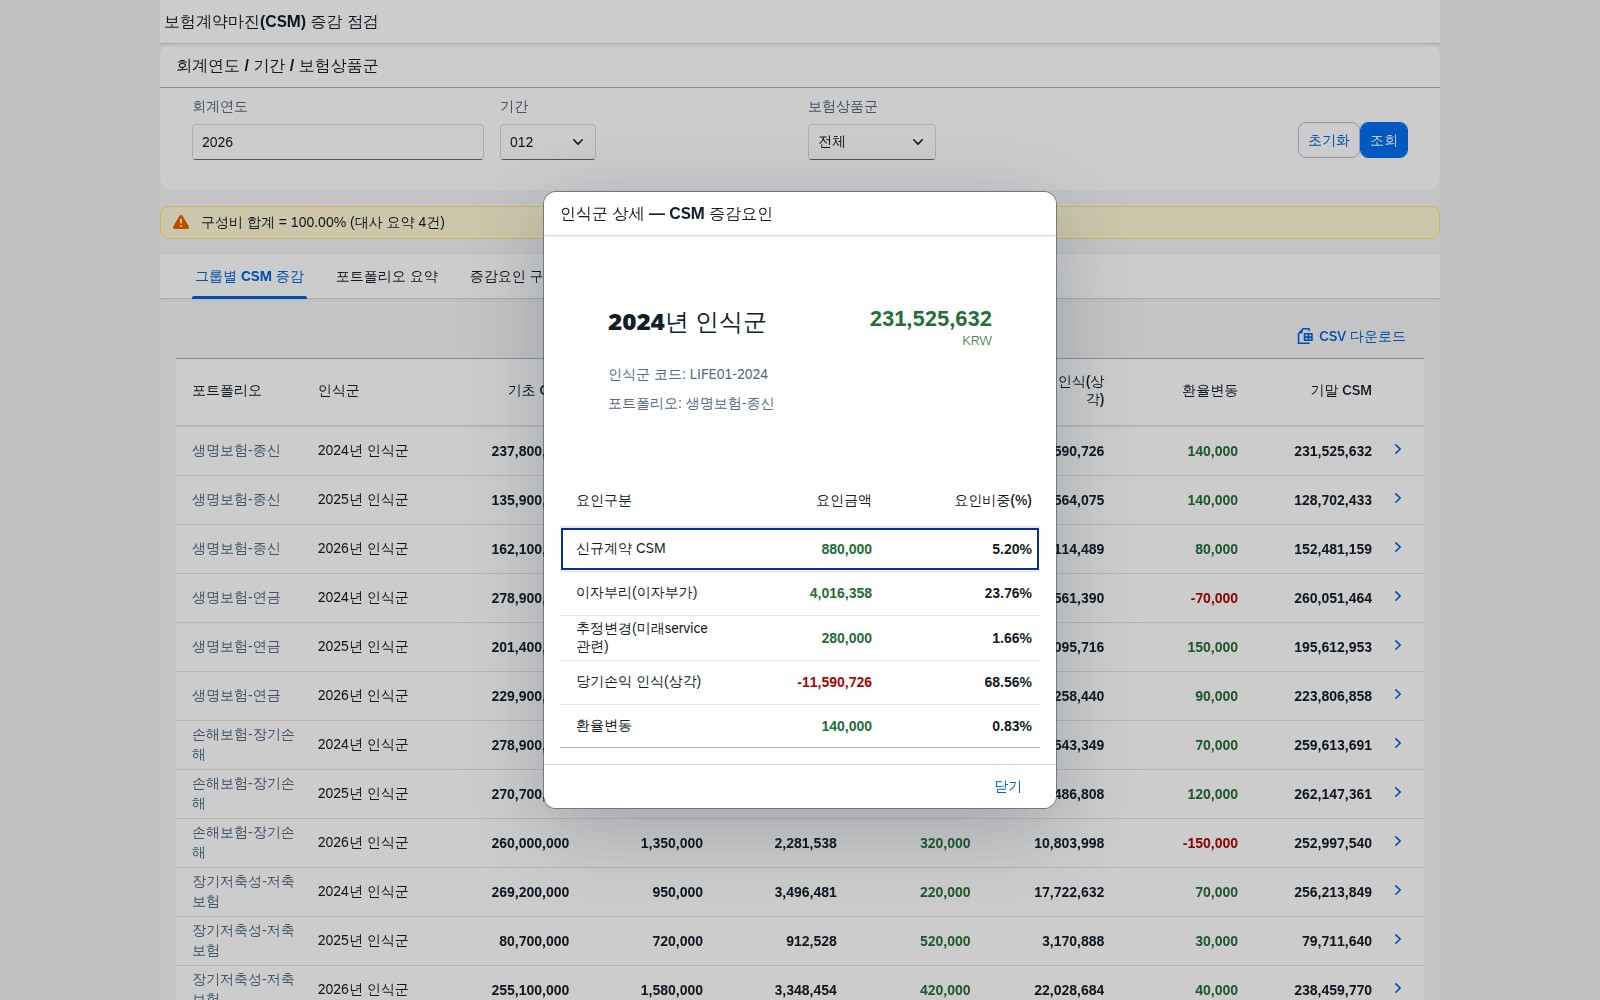Viewport: 1600px width, 1000px height.
Task: Open detail chevron for 생명보험-종신 2024년 row
Action: pos(1398,450)
